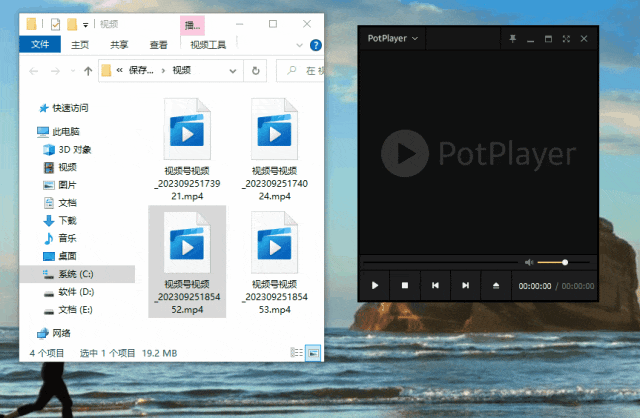Click the large PotPlayer logo play icon

(404, 153)
